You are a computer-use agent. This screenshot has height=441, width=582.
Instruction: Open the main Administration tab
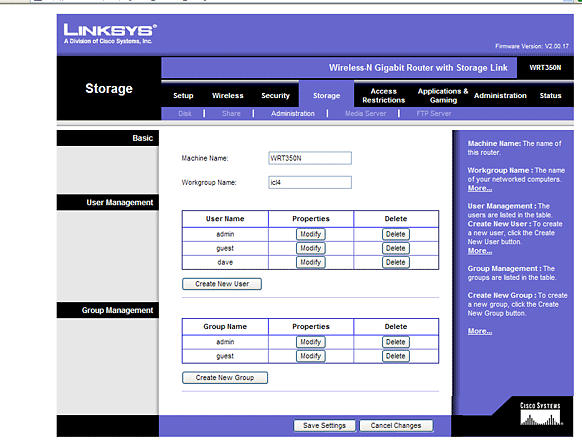(x=500, y=95)
